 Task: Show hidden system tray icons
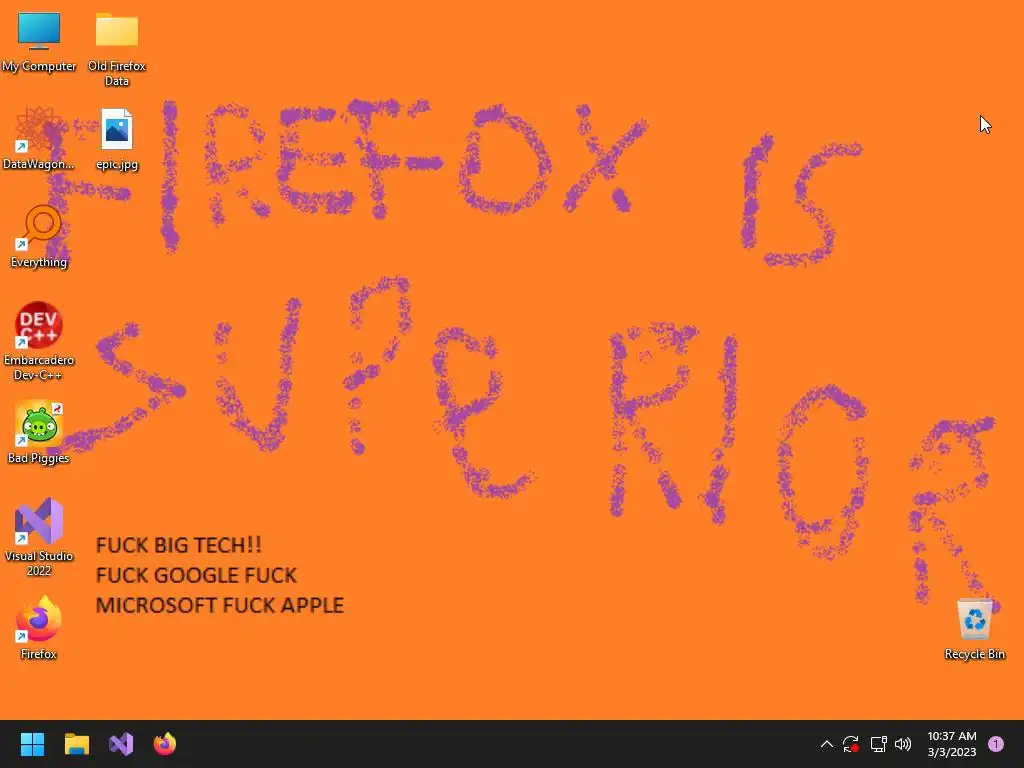(x=826, y=744)
